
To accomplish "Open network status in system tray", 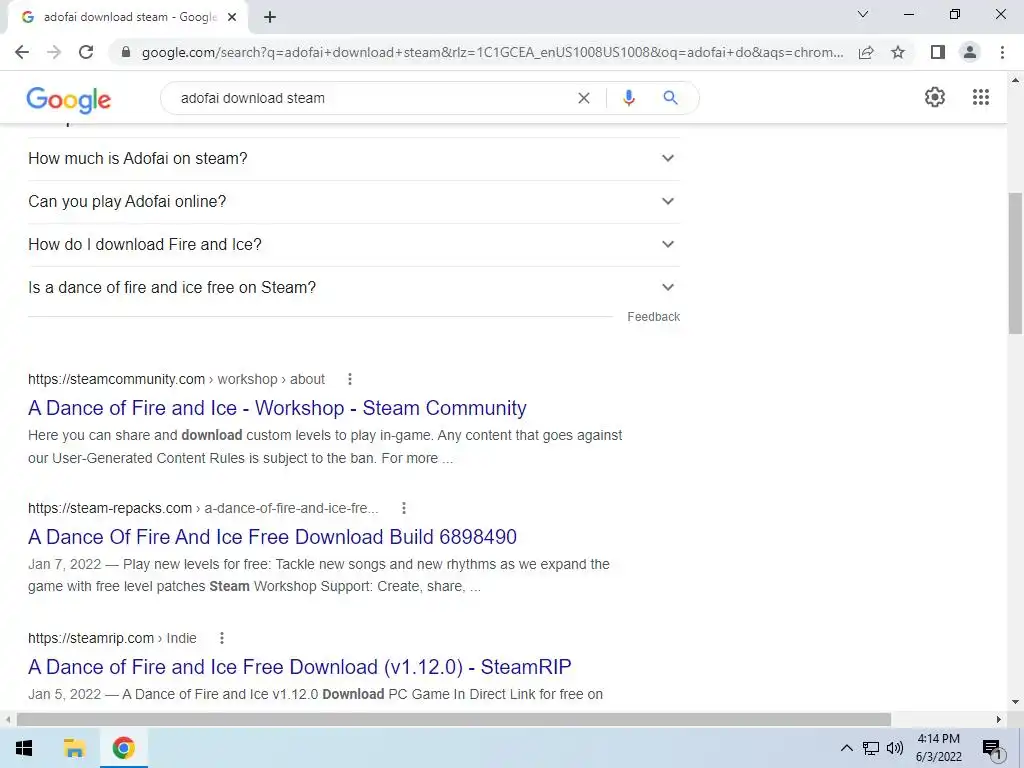I will (x=871, y=748).
